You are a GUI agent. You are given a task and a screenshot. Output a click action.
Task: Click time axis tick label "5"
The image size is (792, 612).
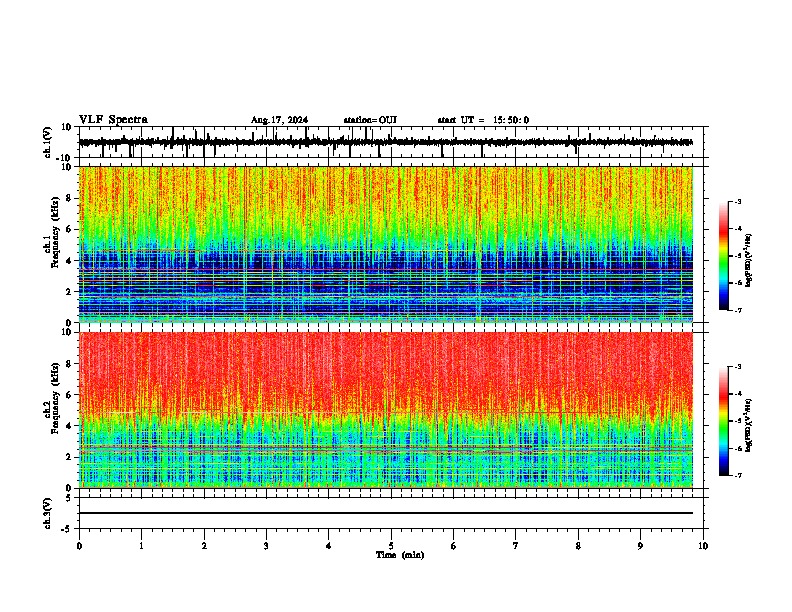coord(391,546)
